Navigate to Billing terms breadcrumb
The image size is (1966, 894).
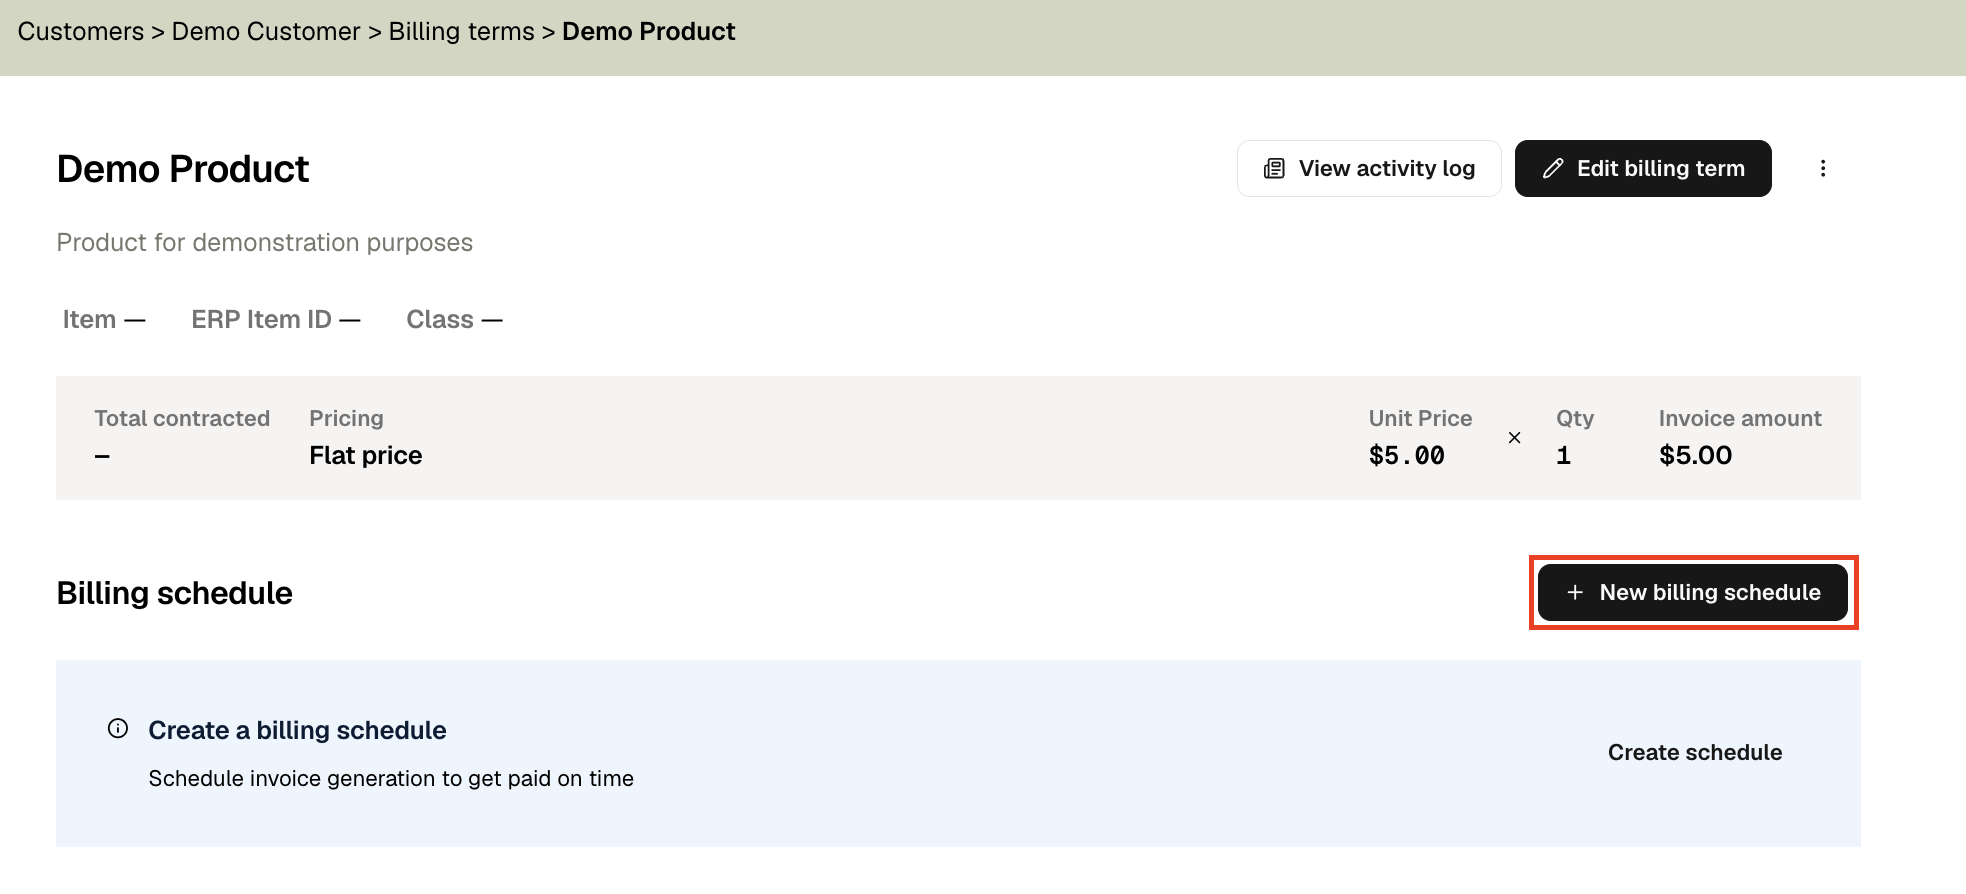click(461, 31)
